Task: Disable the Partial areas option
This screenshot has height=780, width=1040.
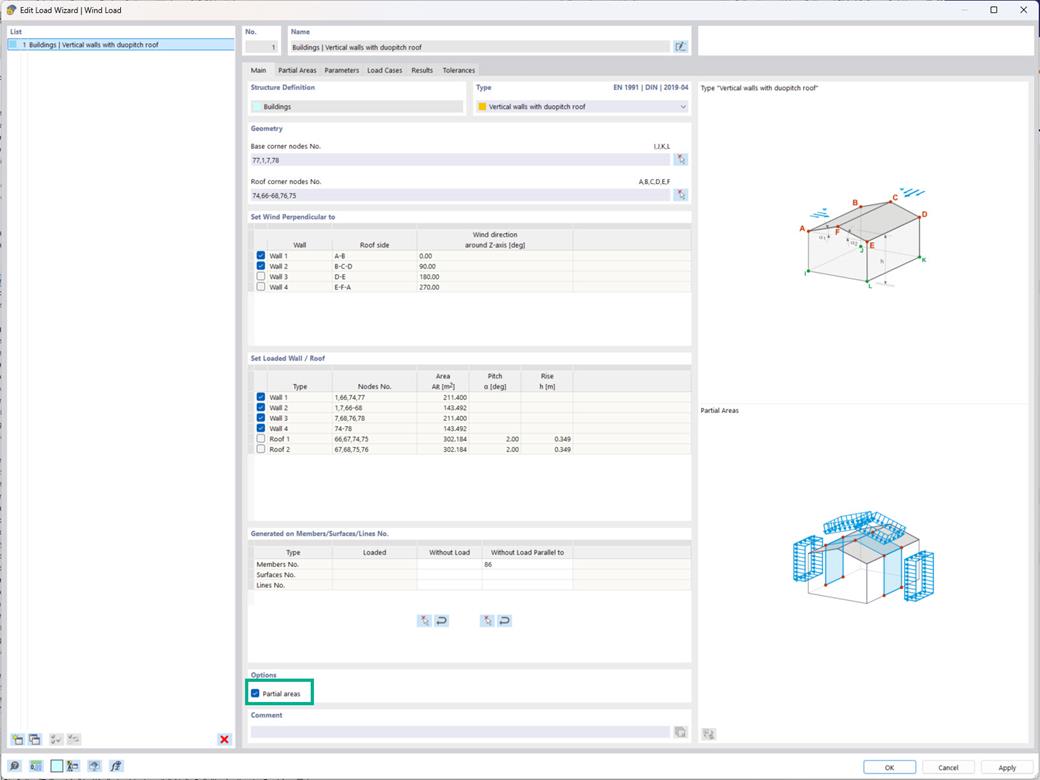Action: (x=254, y=692)
